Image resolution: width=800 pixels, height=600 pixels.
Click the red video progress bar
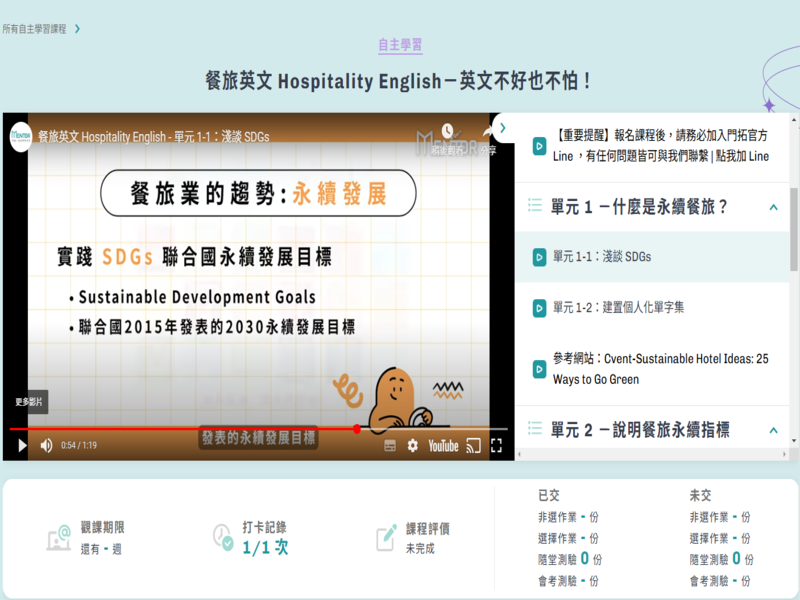pos(200,429)
